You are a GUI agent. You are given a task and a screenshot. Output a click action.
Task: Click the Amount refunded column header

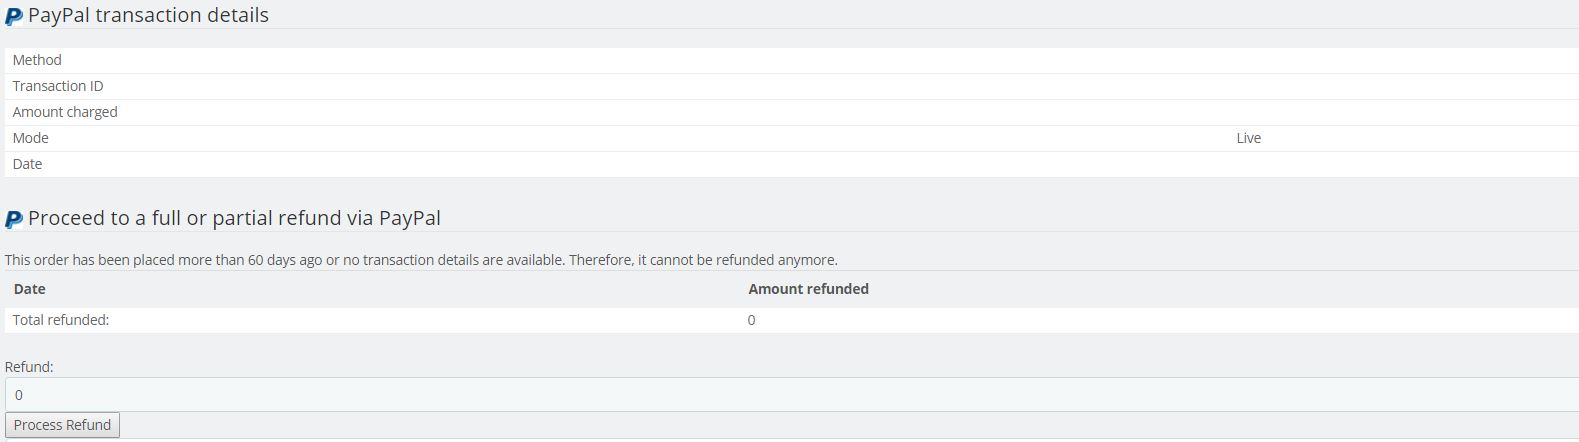coord(808,289)
